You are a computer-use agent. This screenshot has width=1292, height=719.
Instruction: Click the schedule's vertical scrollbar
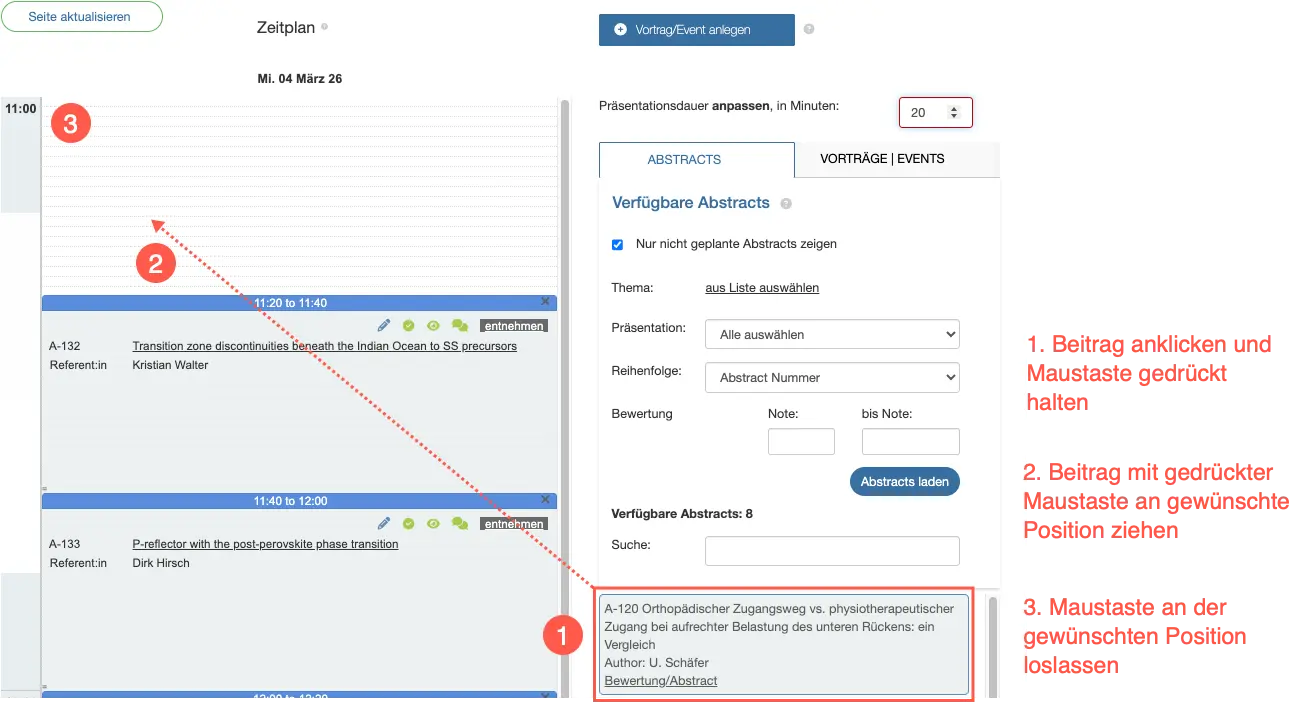tap(565, 400)
